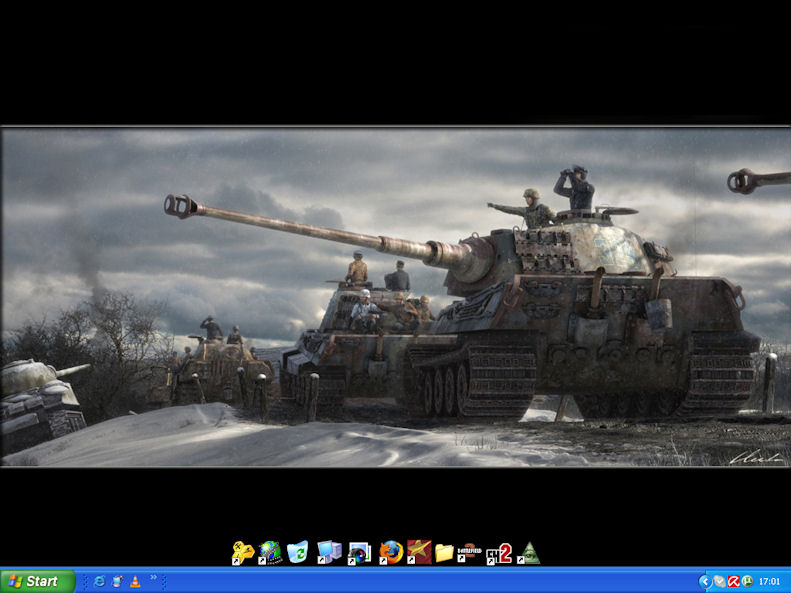Open the green pyramid eye shortcut
The image size is (791, 593).
[x=529, y=553]
